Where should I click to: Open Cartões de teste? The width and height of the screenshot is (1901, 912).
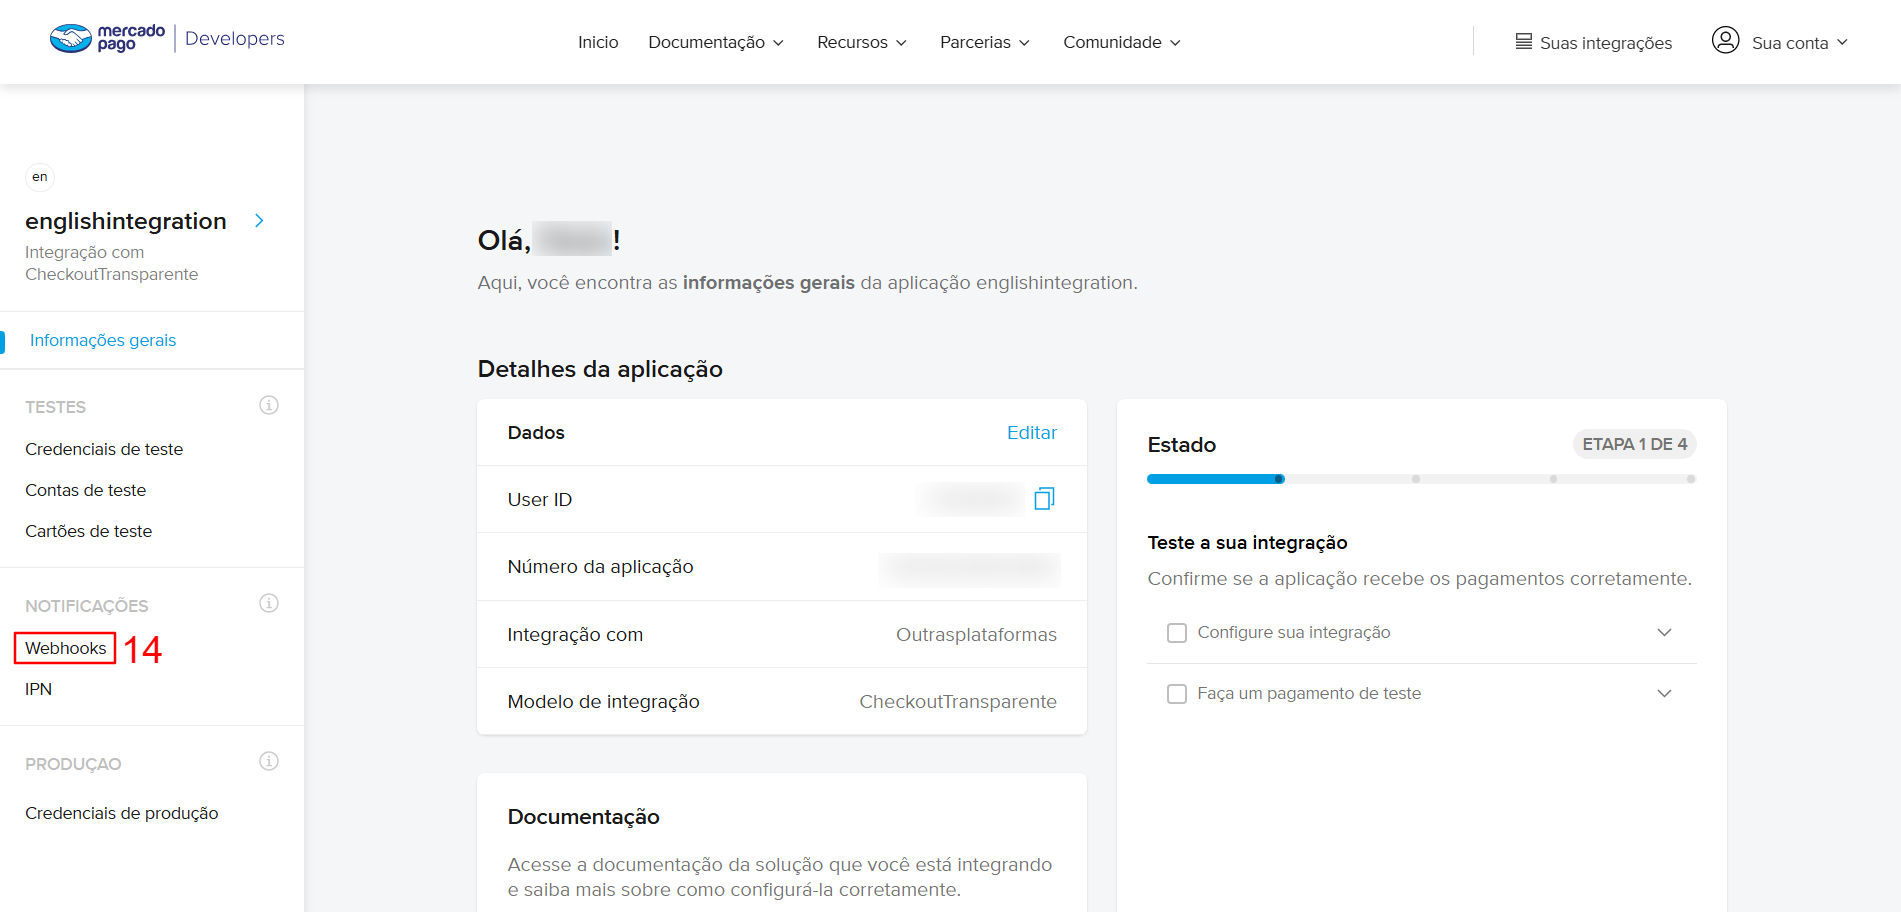[89, 531]
